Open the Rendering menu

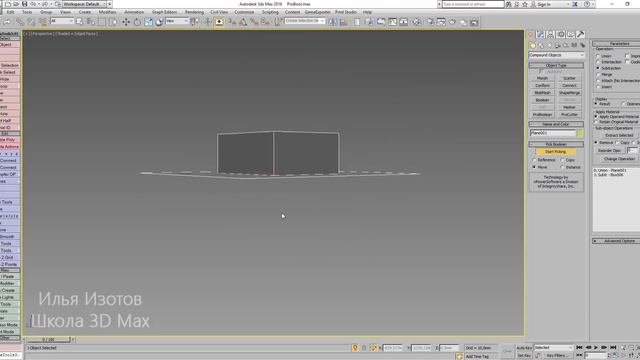[x=194, y=12]
